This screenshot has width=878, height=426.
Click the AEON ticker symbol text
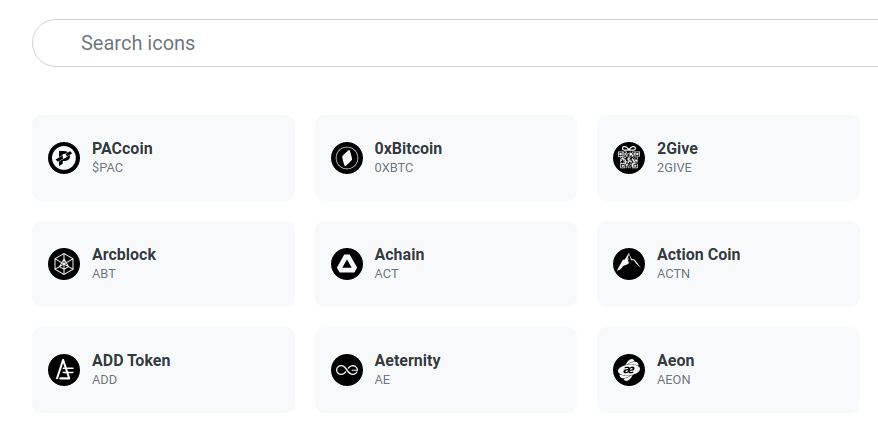tap(673, 380)
